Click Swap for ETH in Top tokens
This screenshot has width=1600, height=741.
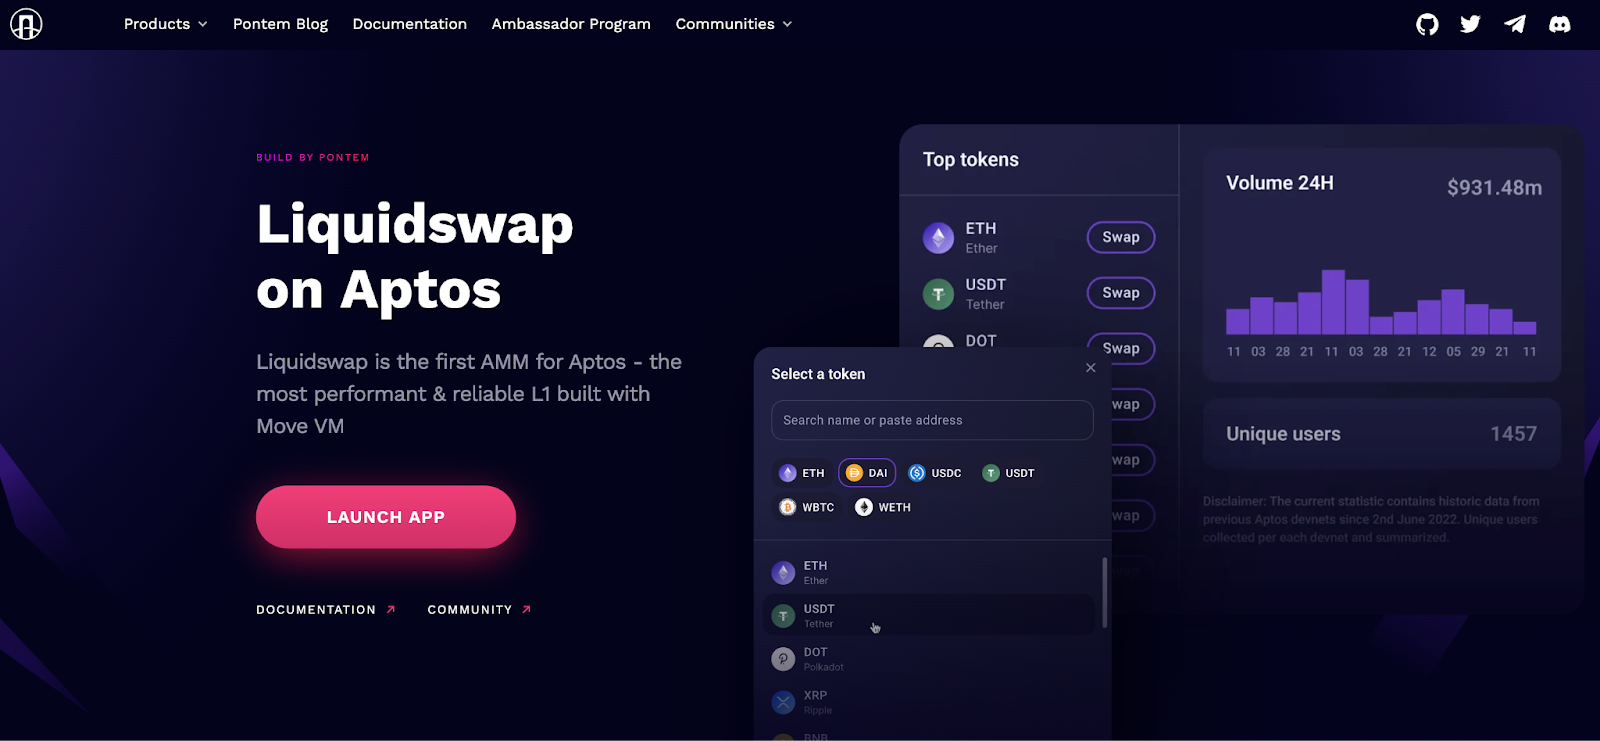(x=1121, y=237)
